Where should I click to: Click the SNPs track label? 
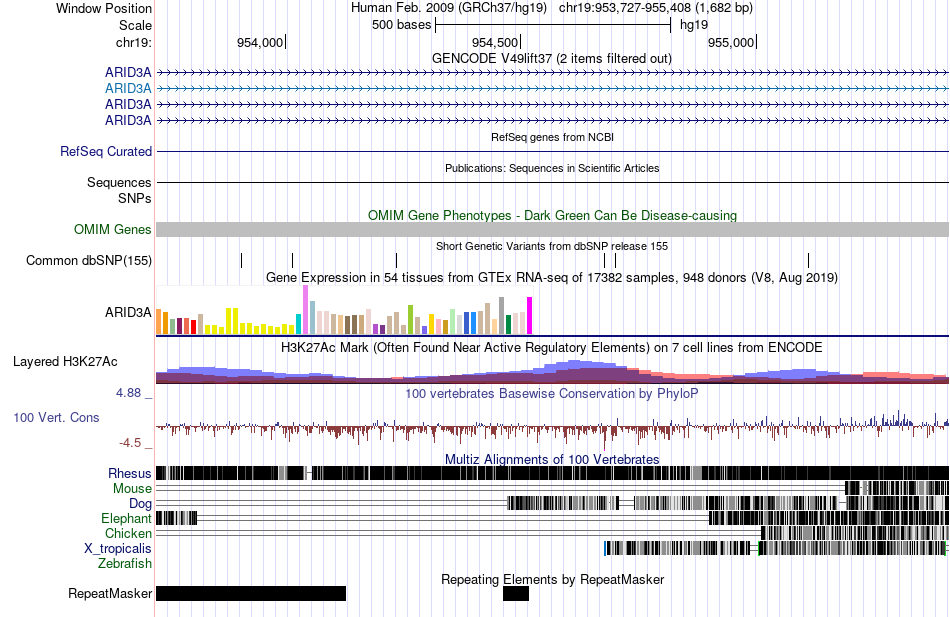point(135,199)
